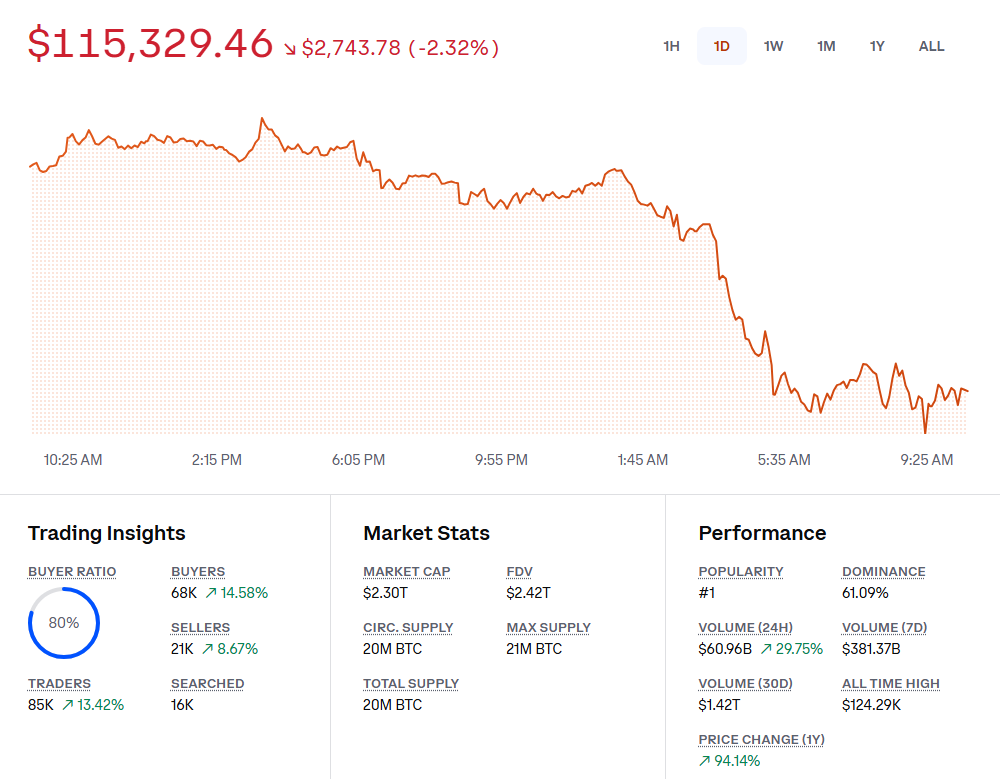Open the Circ. Supply link
1000x779 pixels.
pyautogui.click(x=408, y=627)
